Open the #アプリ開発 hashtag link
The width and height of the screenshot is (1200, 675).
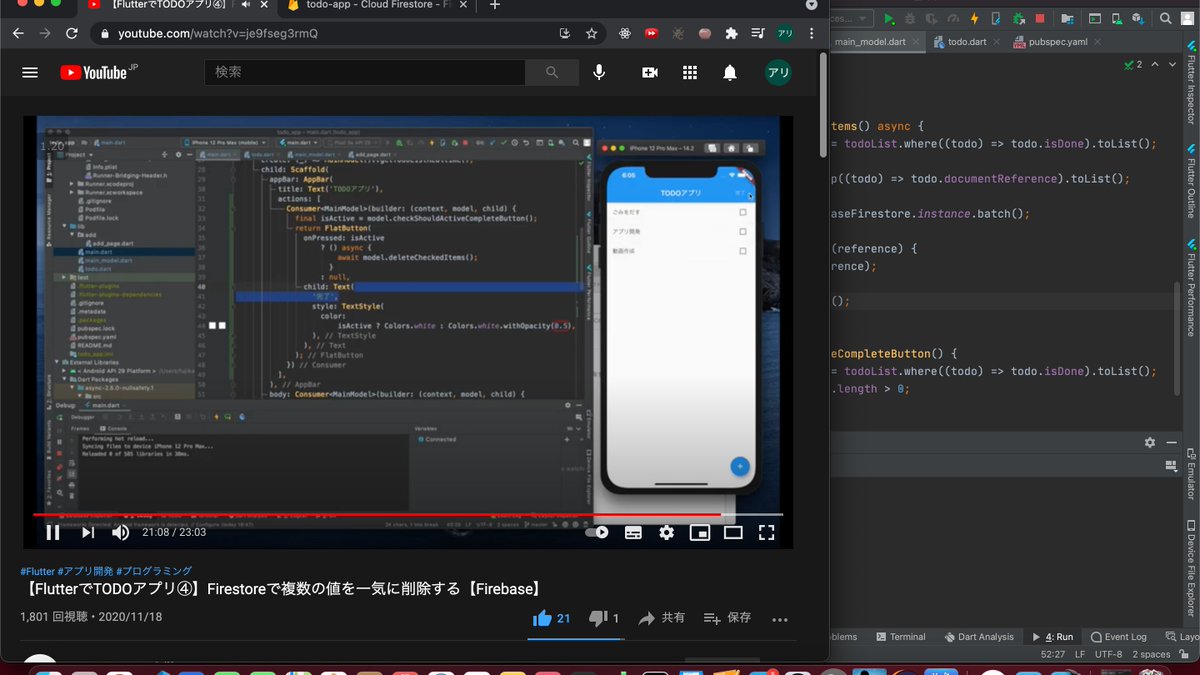click(86, 571)
